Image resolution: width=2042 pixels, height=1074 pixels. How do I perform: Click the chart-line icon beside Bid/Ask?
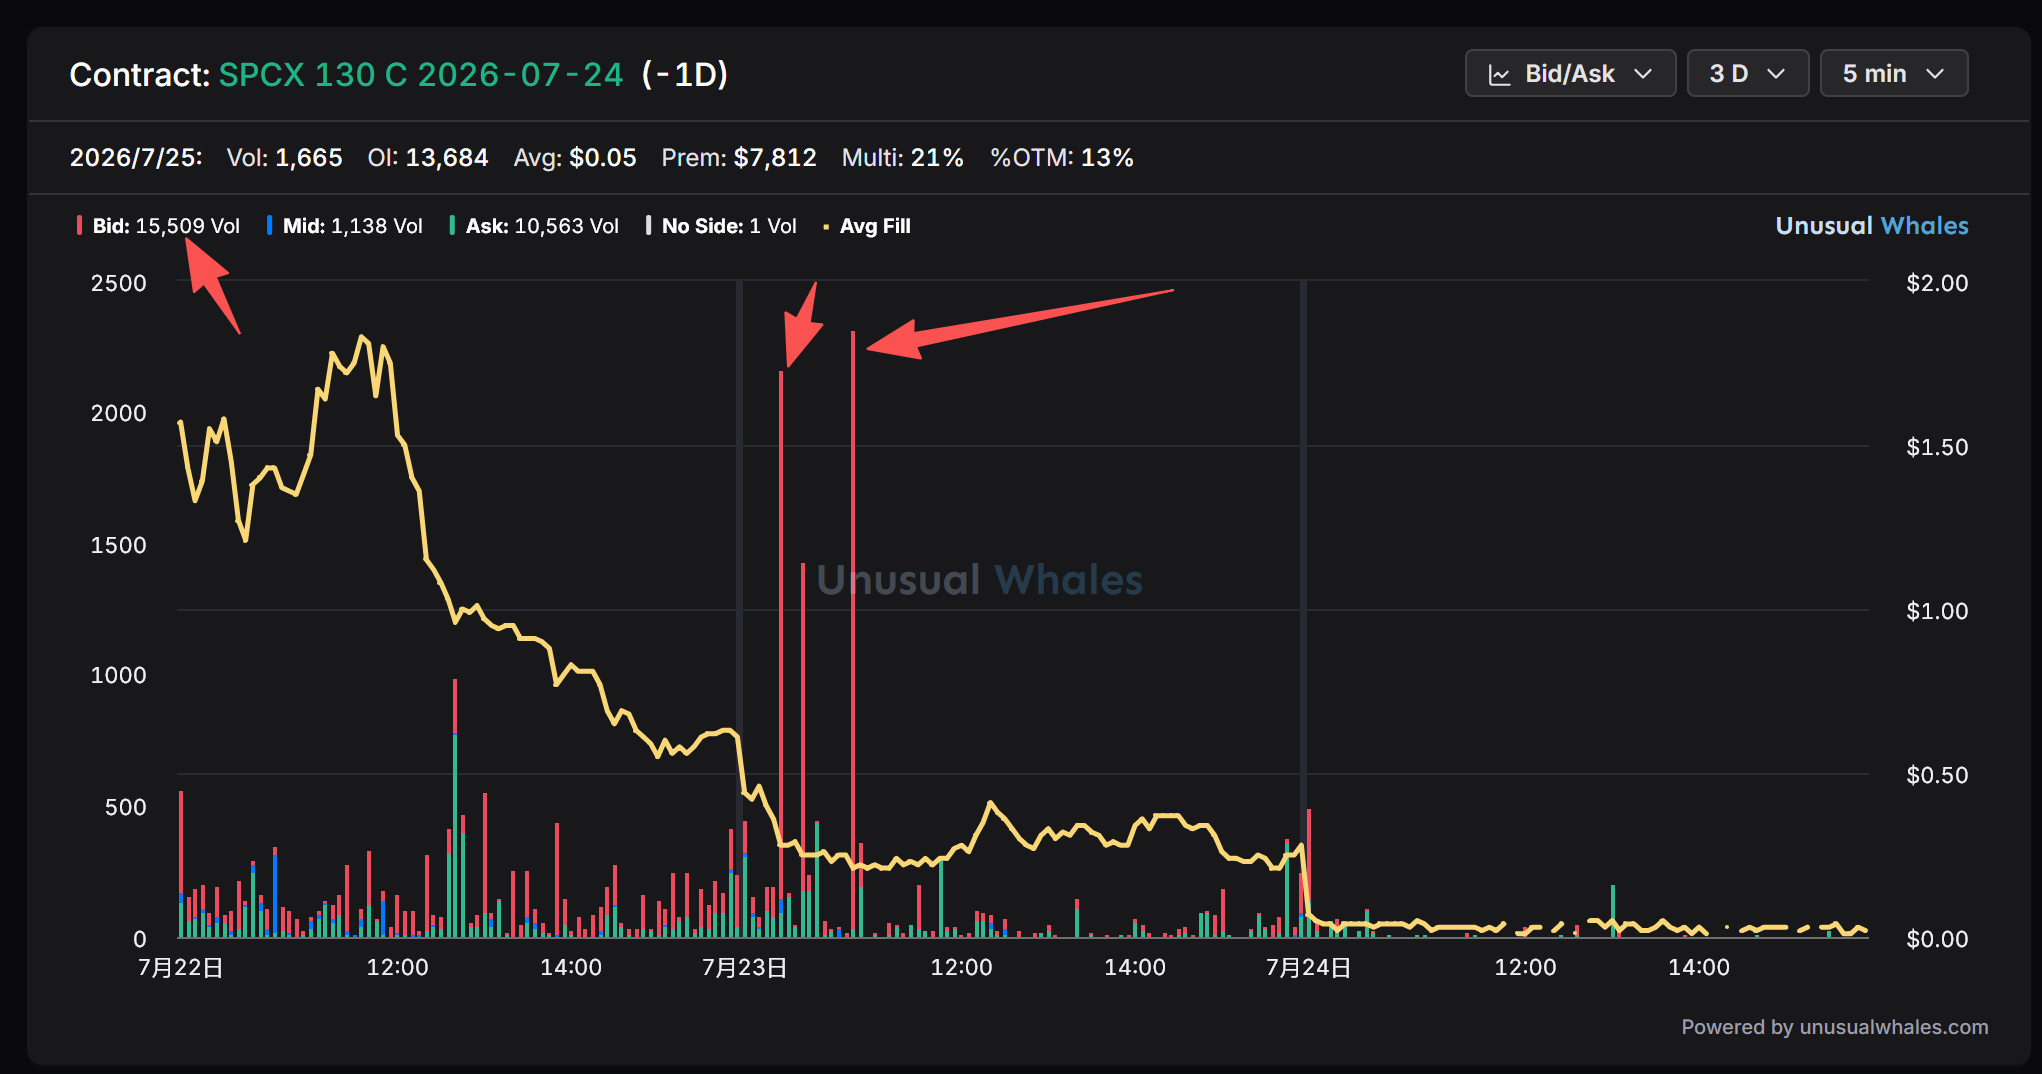pyautogui.click(x=1499, y=75)
